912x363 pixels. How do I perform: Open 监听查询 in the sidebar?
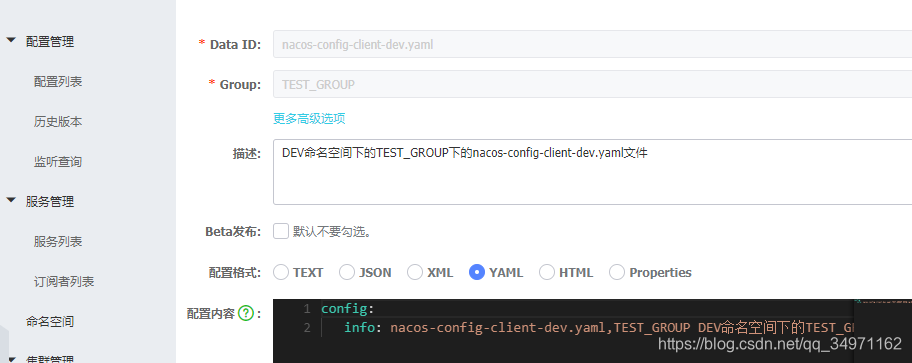coord(58,162)
